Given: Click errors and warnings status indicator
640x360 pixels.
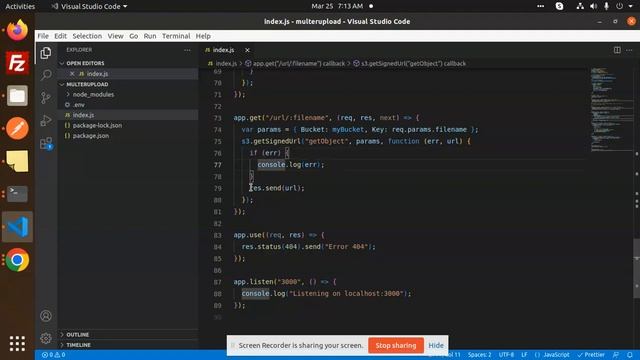Looking at the screenshot, I should pyautogui.click(x=53, y=355).
